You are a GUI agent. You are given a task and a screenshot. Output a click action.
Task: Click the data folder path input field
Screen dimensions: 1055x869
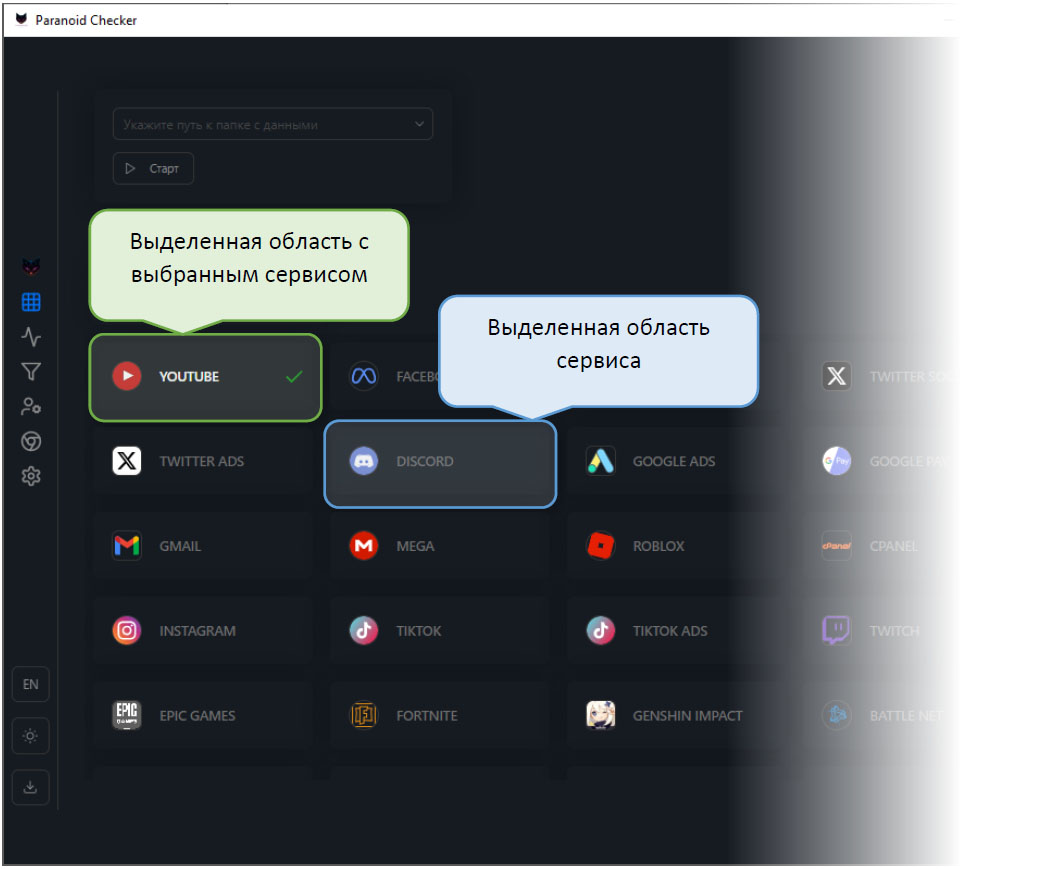point(260,125)
